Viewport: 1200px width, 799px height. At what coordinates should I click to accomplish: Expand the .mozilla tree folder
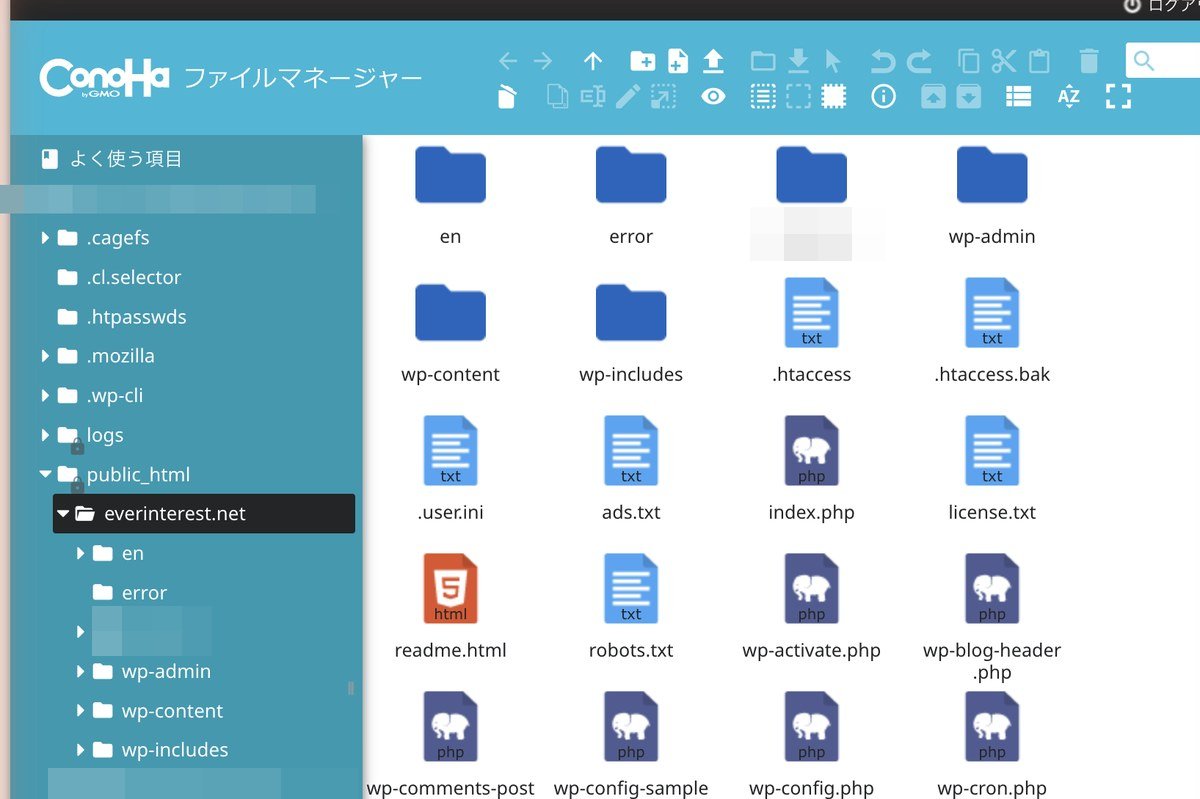(45, 356)
